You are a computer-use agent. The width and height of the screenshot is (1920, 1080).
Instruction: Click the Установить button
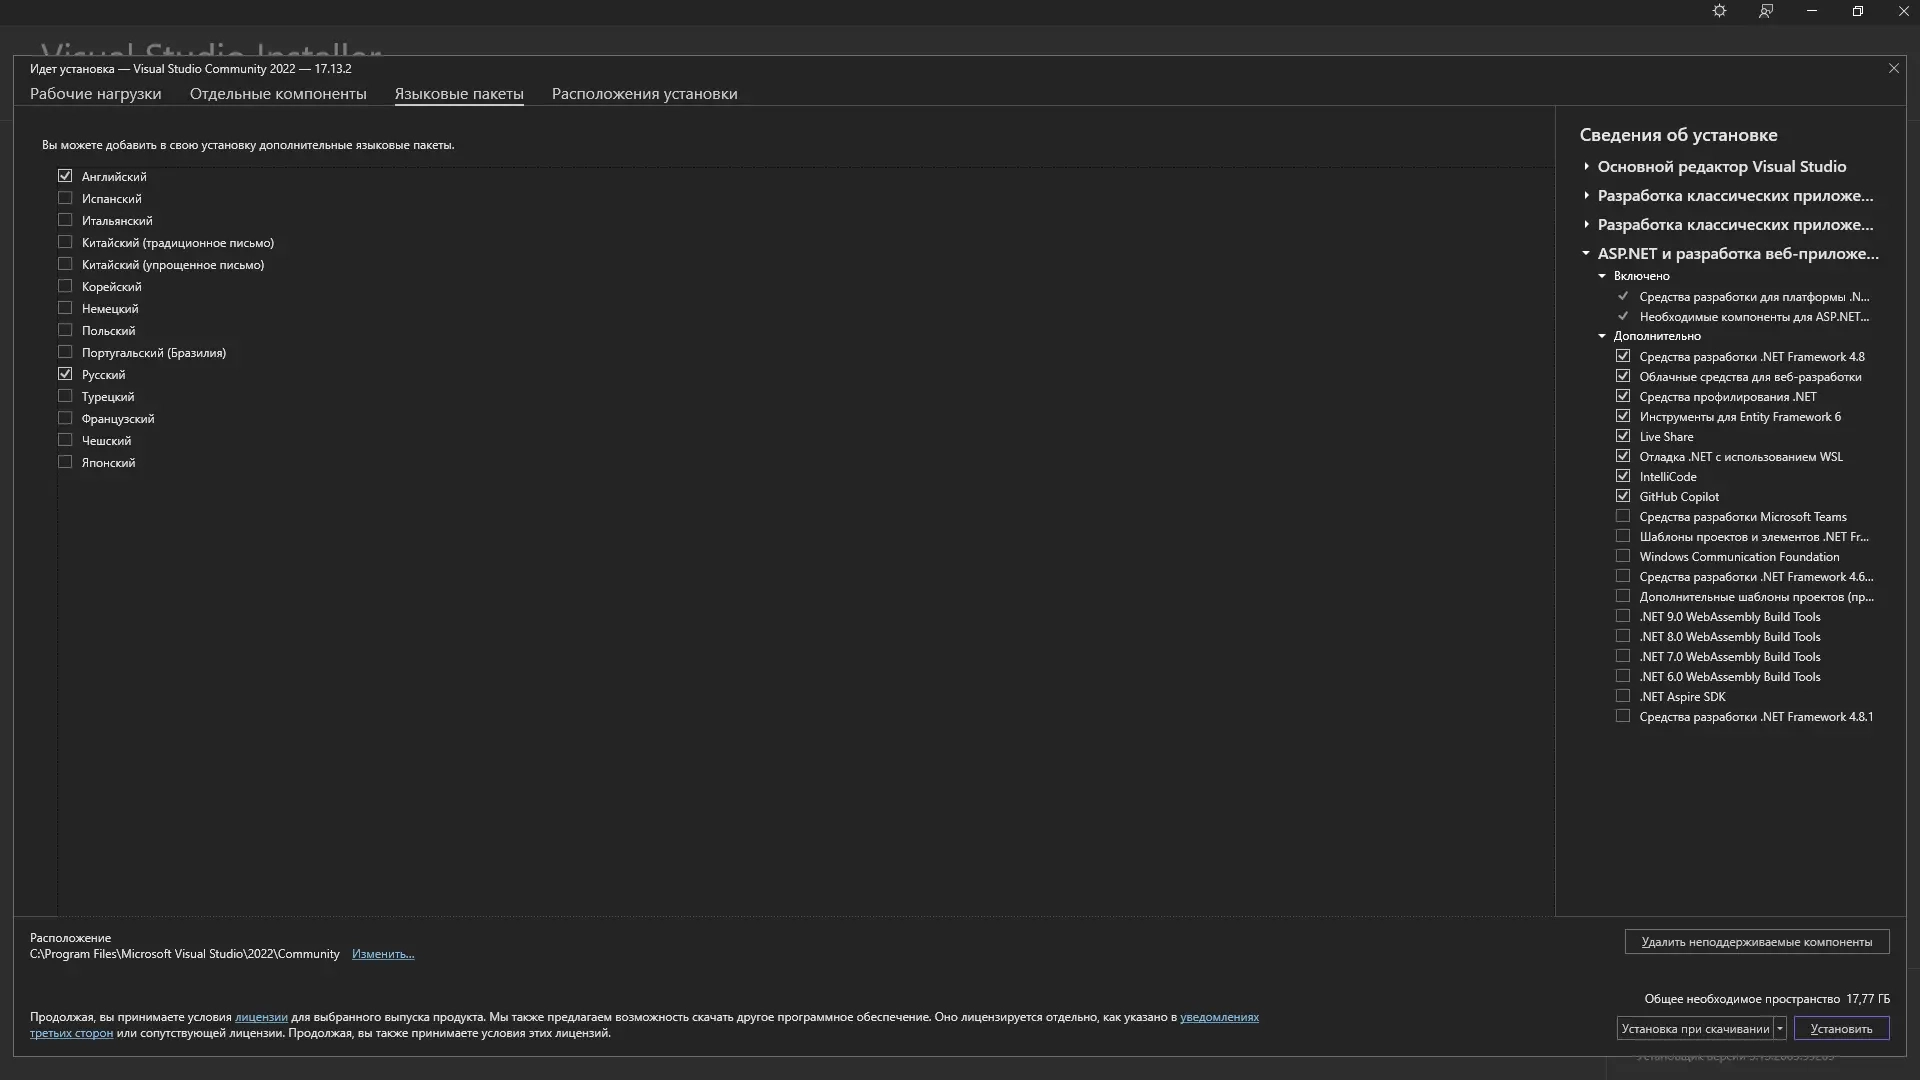point(1841,1028)
